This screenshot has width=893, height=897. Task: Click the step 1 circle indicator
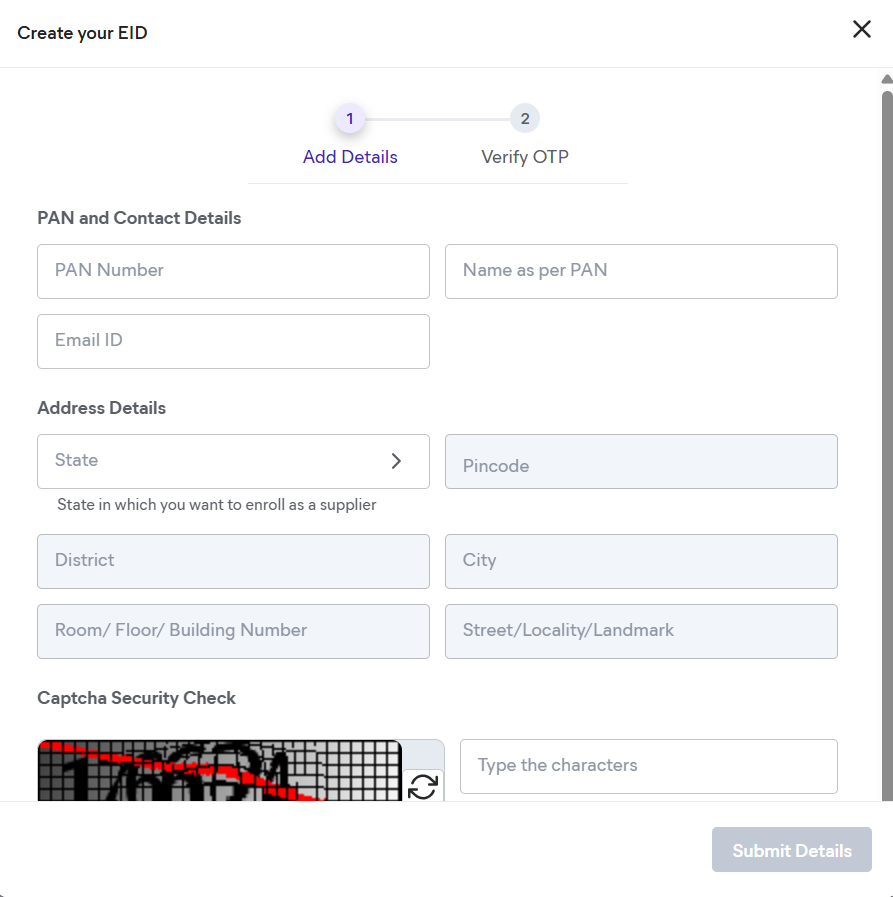click(350, 119)
